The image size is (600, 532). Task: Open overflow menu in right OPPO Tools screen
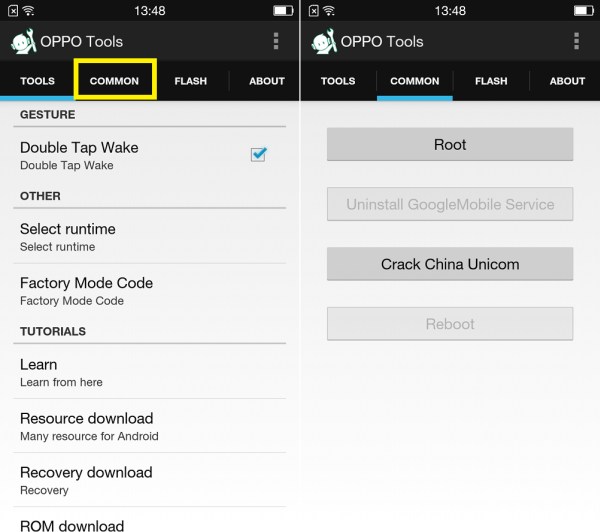click(x=576, y=41)
